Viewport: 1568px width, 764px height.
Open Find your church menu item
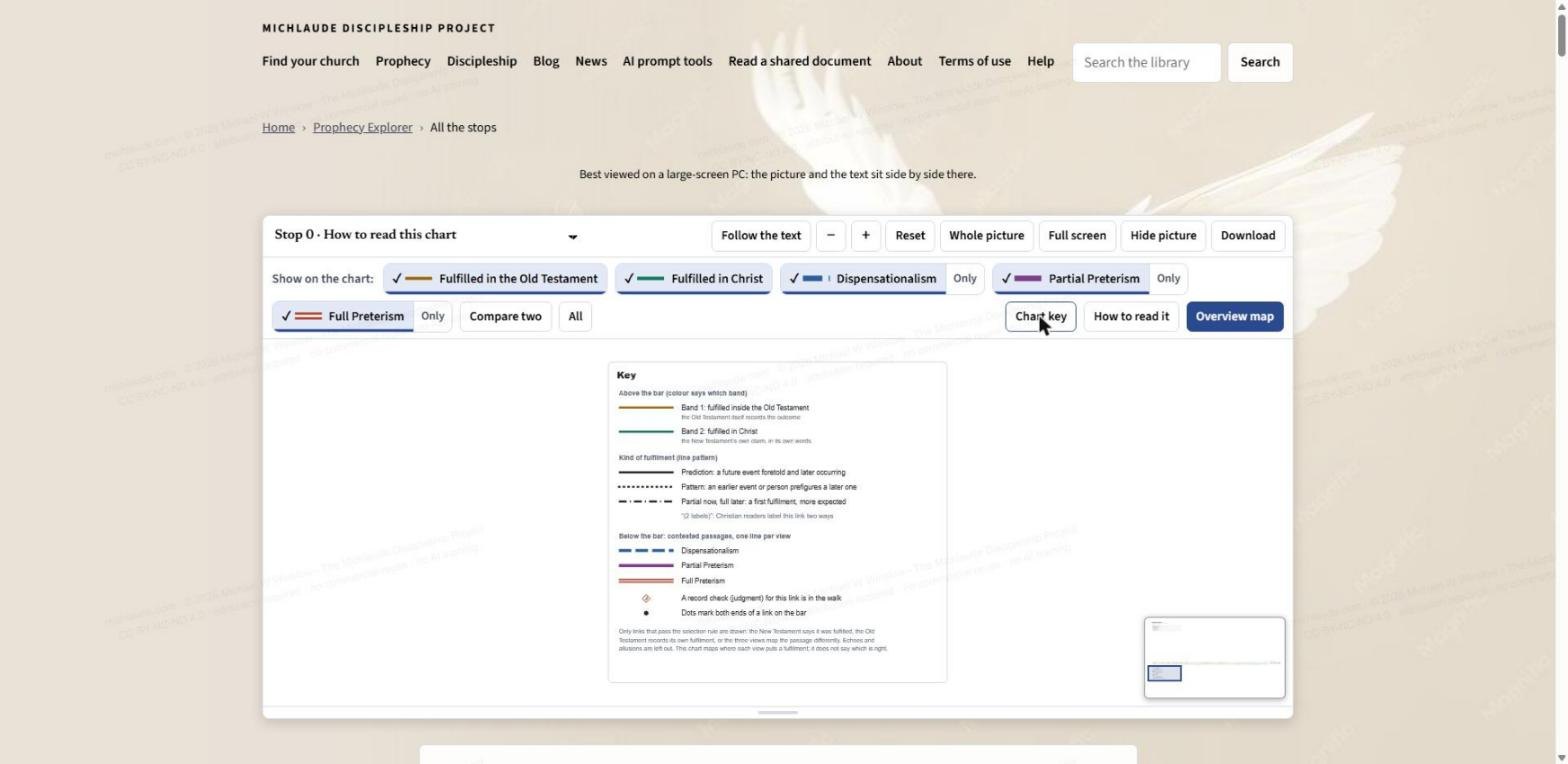click(x=310, y=61)
